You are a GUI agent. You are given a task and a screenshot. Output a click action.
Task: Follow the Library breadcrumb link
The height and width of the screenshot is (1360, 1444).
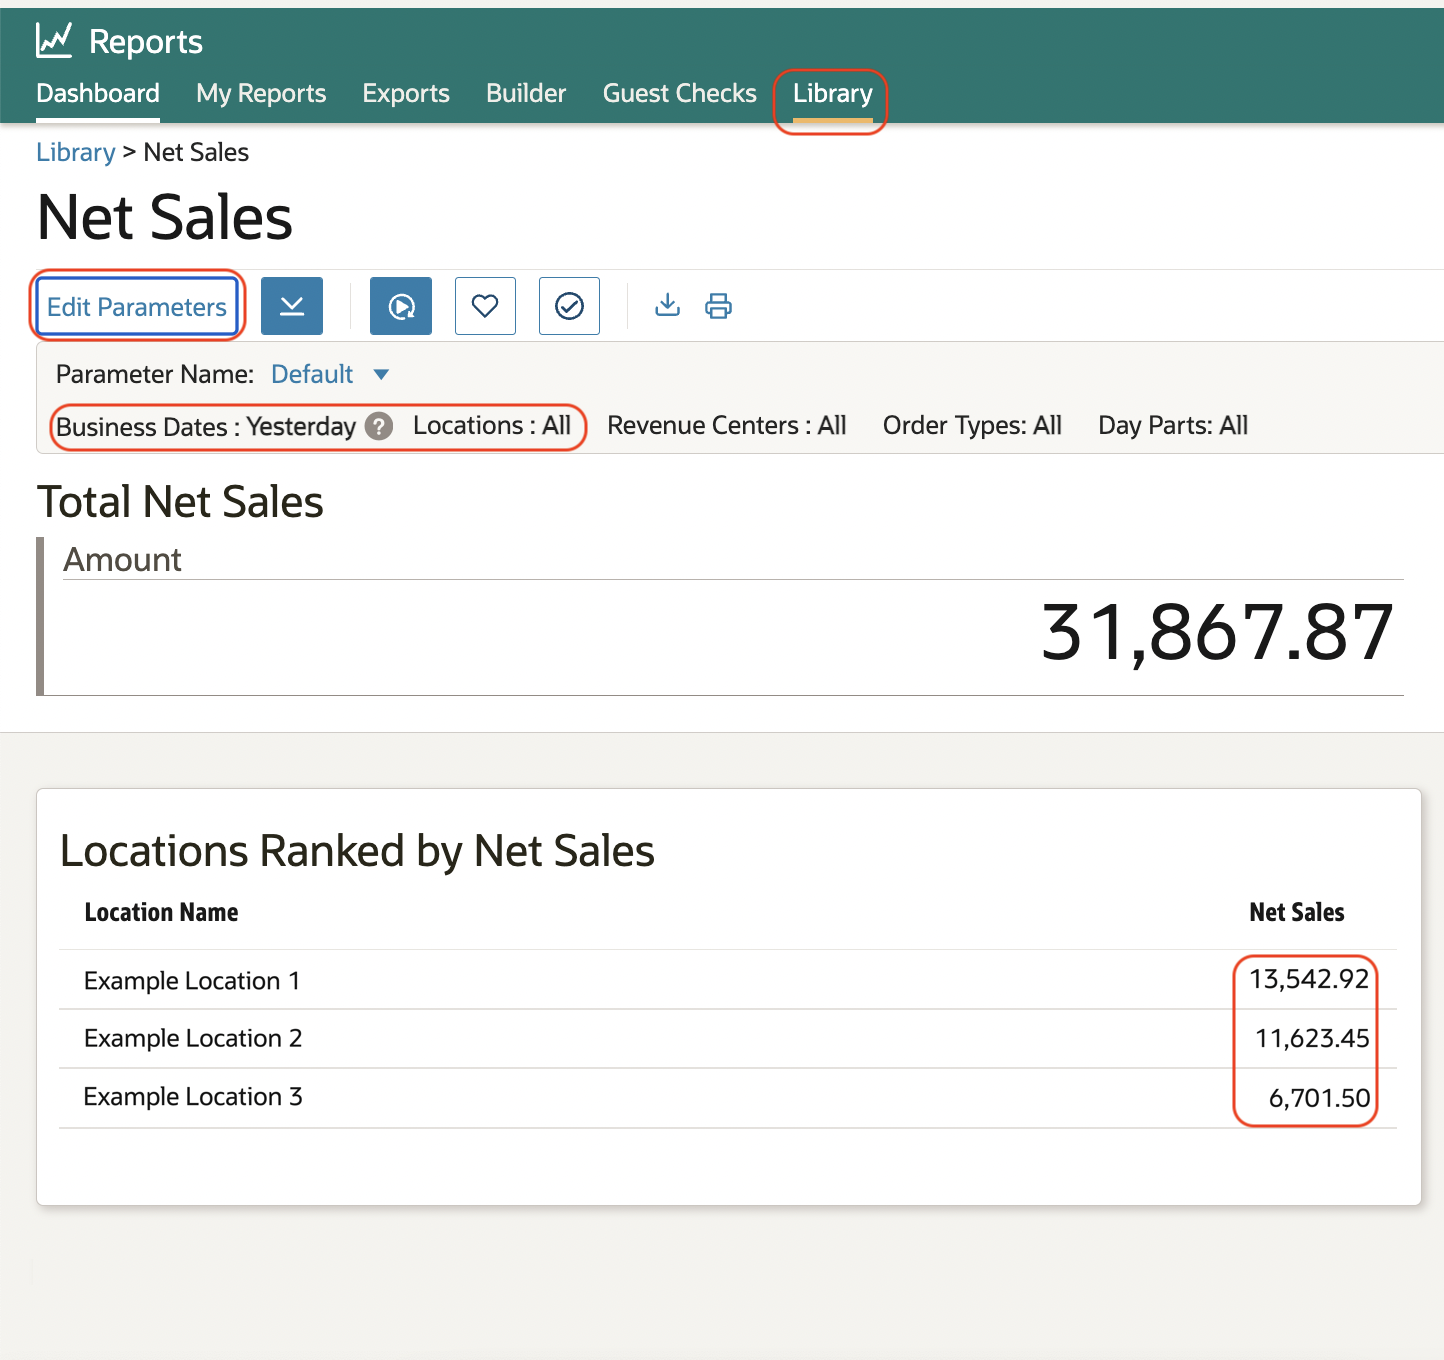coord(75,152)
